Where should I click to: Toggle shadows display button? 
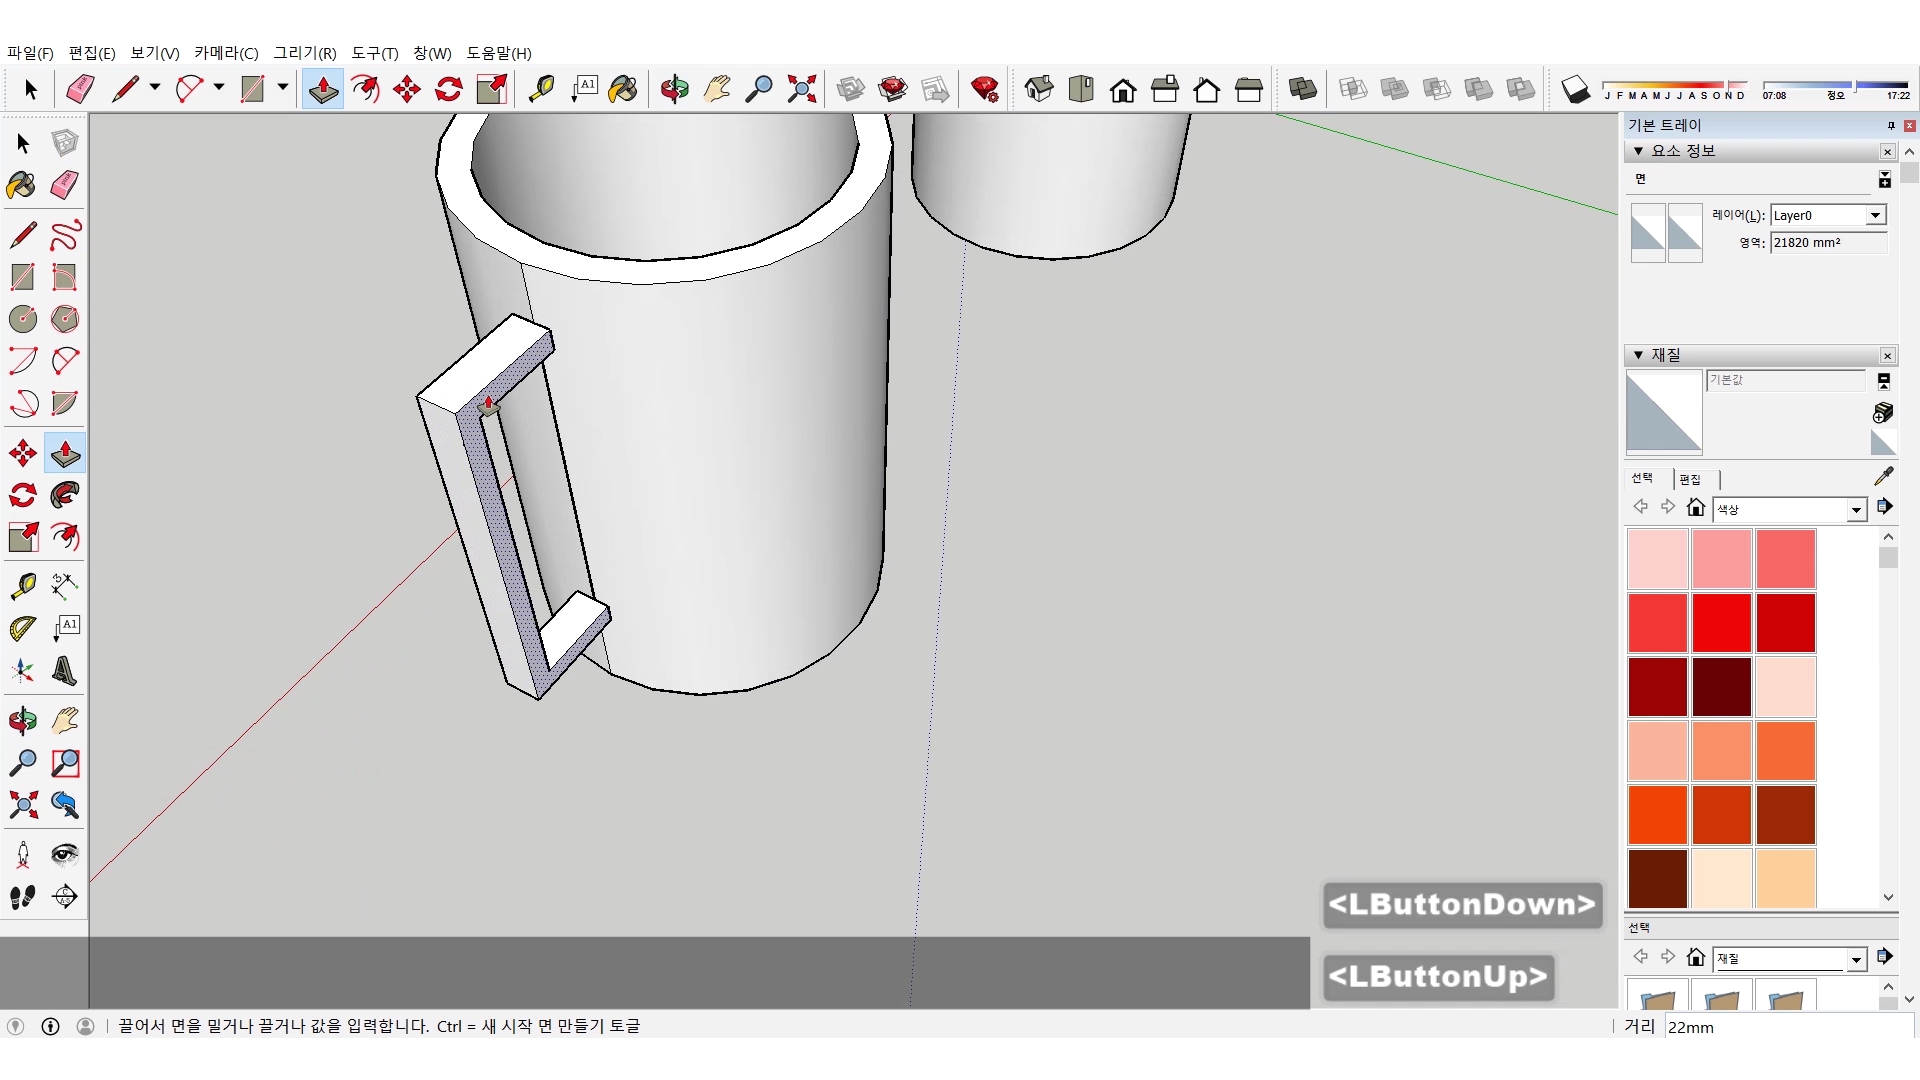tap(1575, 89)
